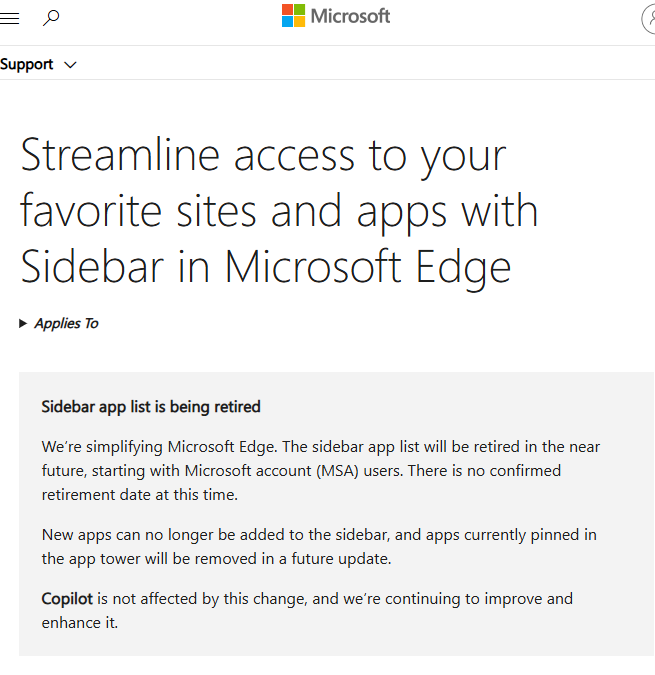
Task: Click the paragraph starting 'New apps can no longer'
Action: point(319,547)
